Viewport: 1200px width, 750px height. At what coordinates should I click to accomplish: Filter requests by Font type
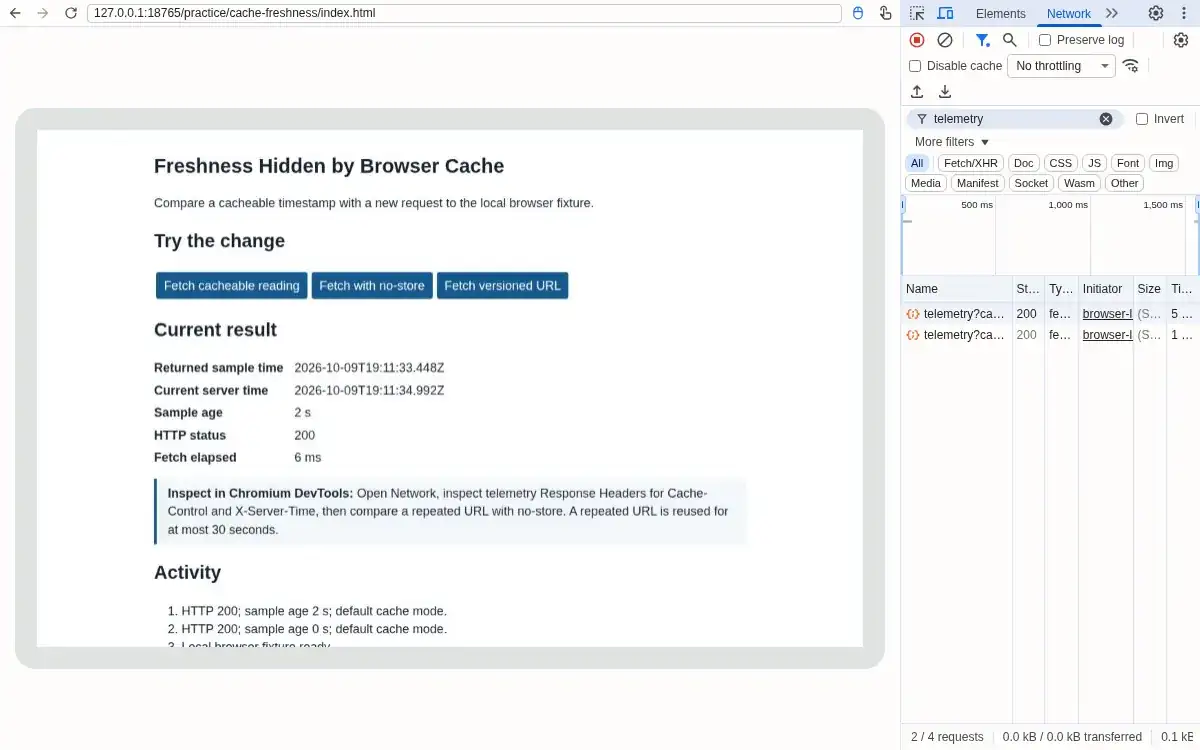click(1128, 163)
